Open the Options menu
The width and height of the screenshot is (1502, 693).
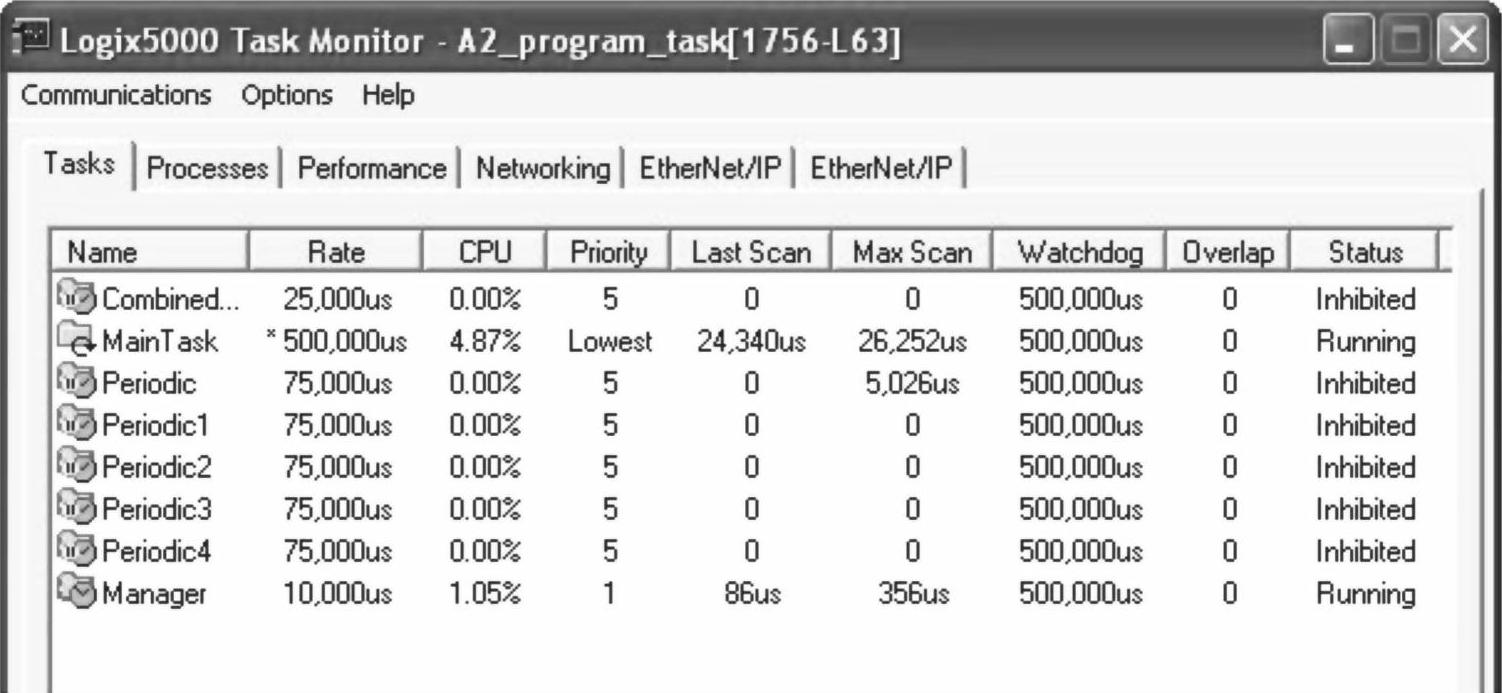coord(287,96)
